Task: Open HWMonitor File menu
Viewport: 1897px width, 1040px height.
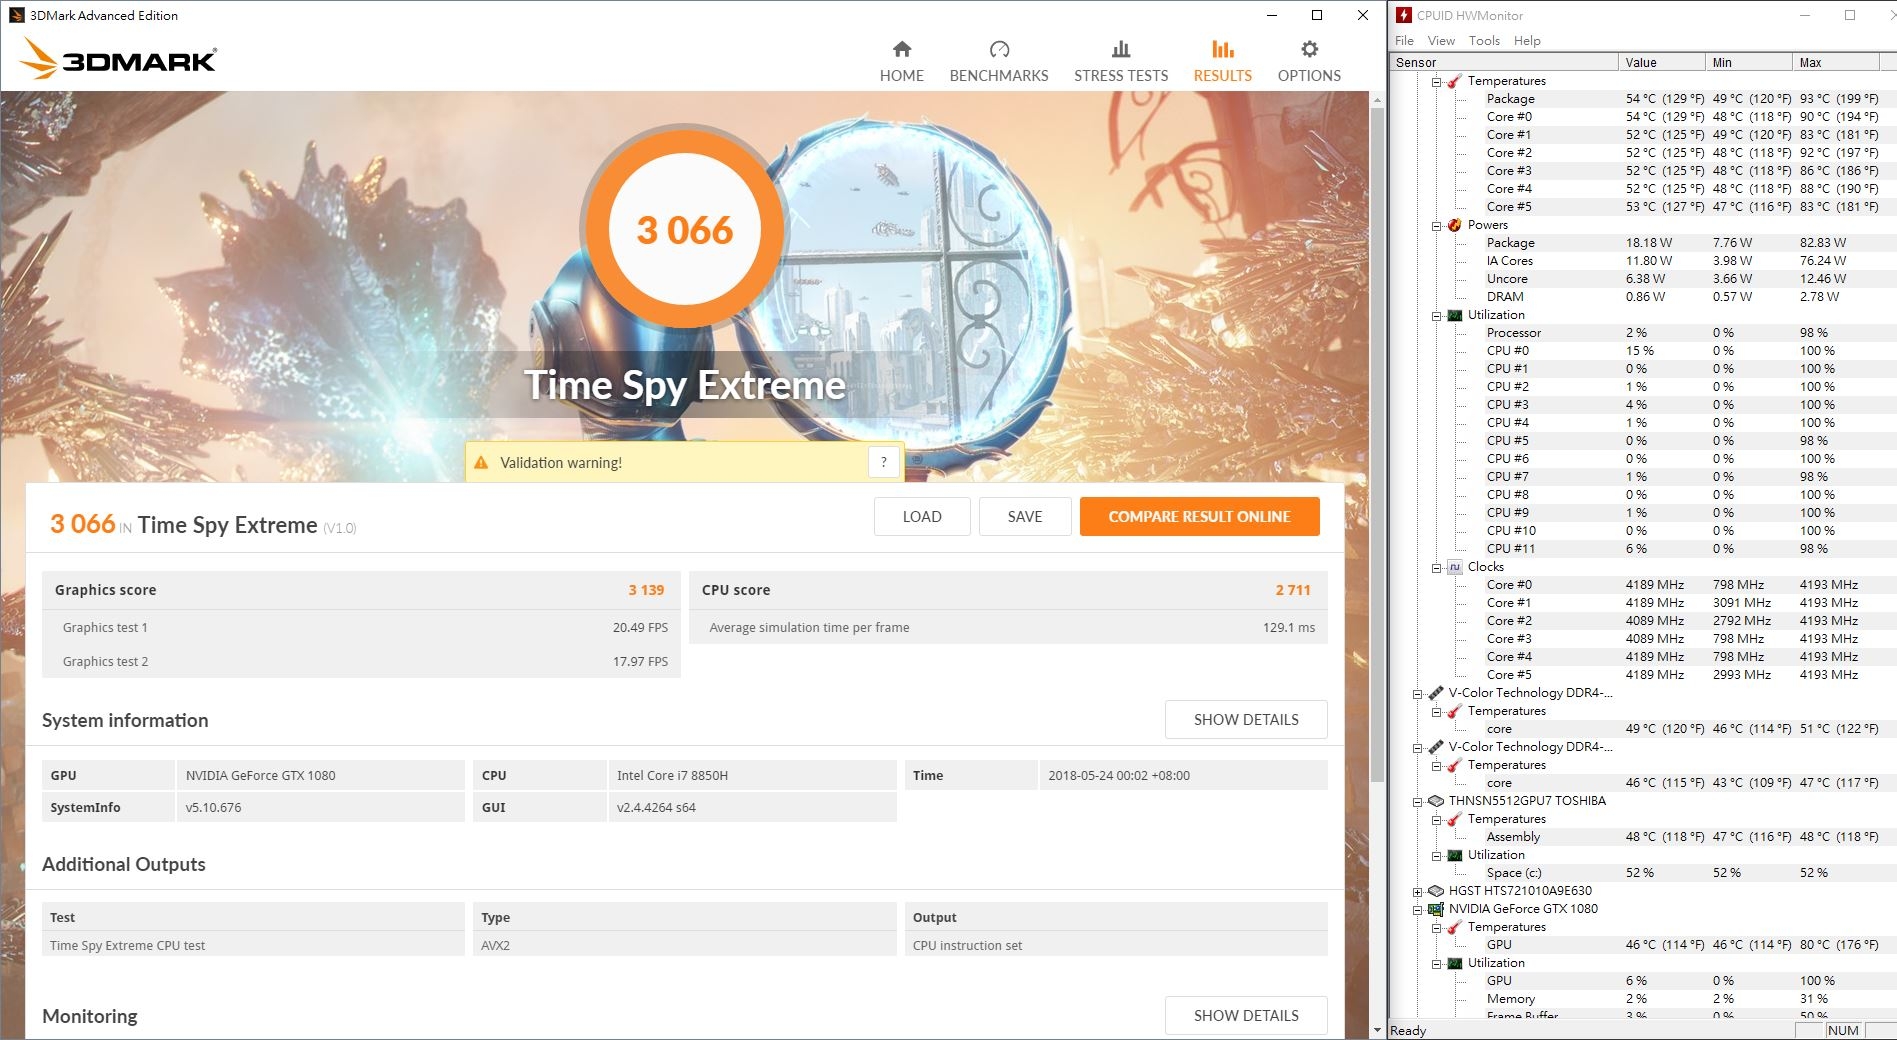Action: pos(1404,41)
